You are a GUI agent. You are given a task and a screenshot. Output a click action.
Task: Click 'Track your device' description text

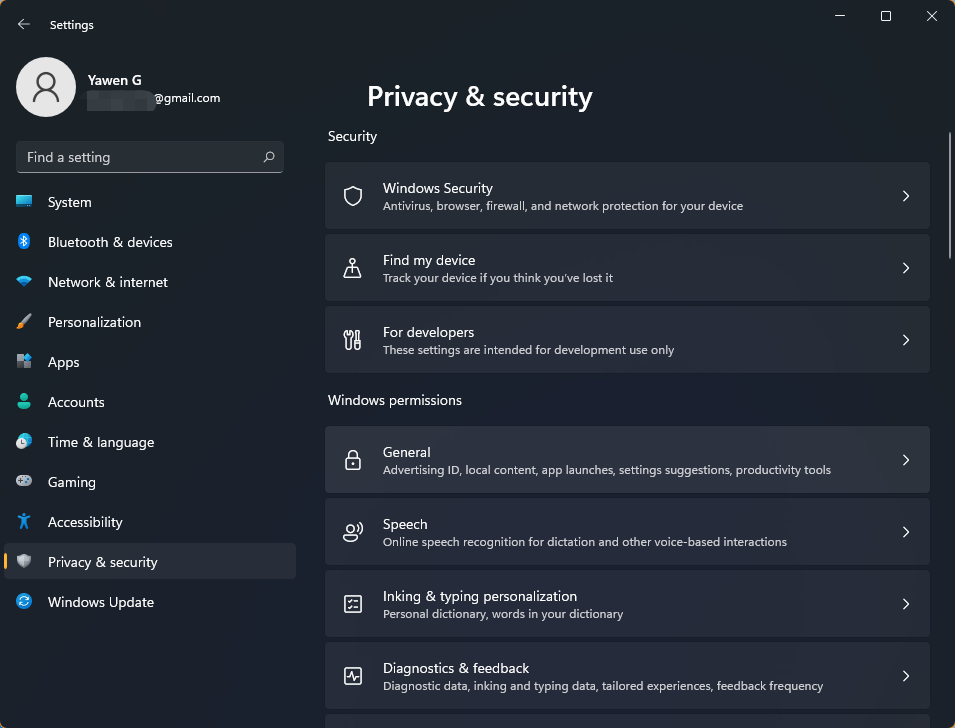click(x=498, y=278)
